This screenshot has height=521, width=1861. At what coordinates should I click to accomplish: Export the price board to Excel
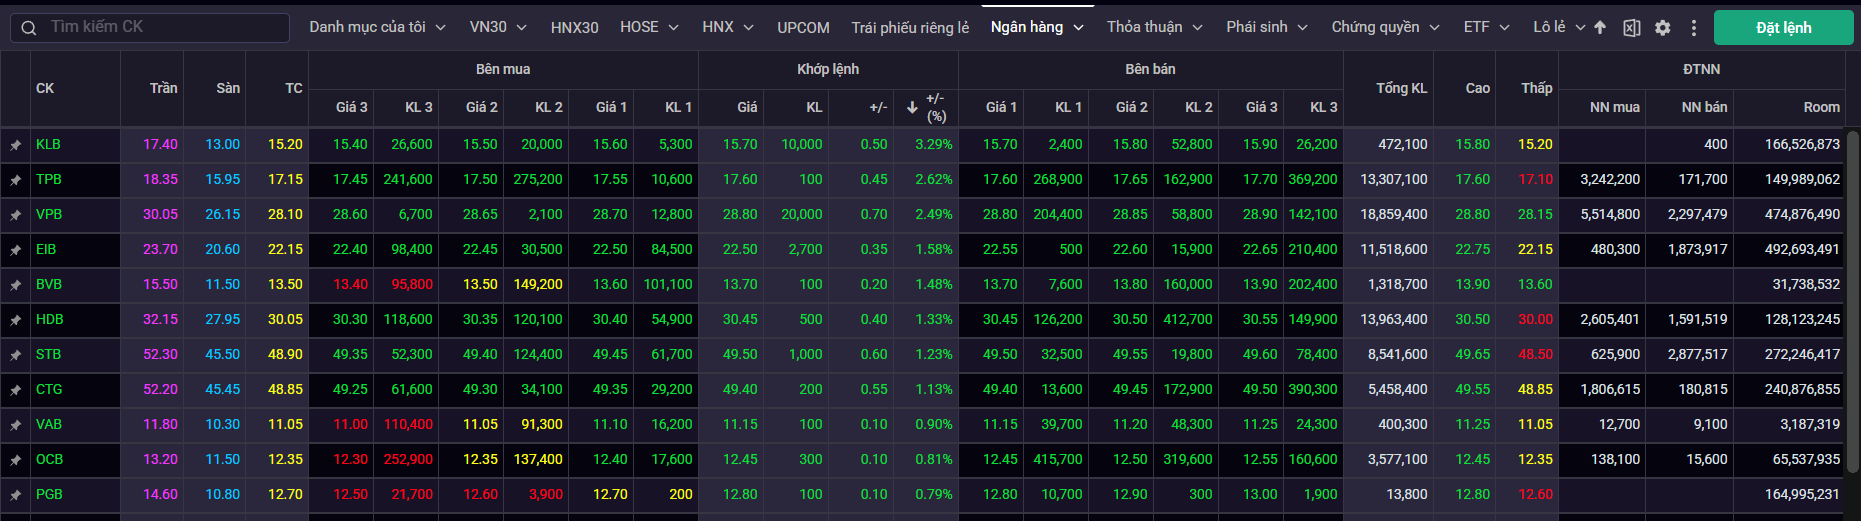point(1631,28)
